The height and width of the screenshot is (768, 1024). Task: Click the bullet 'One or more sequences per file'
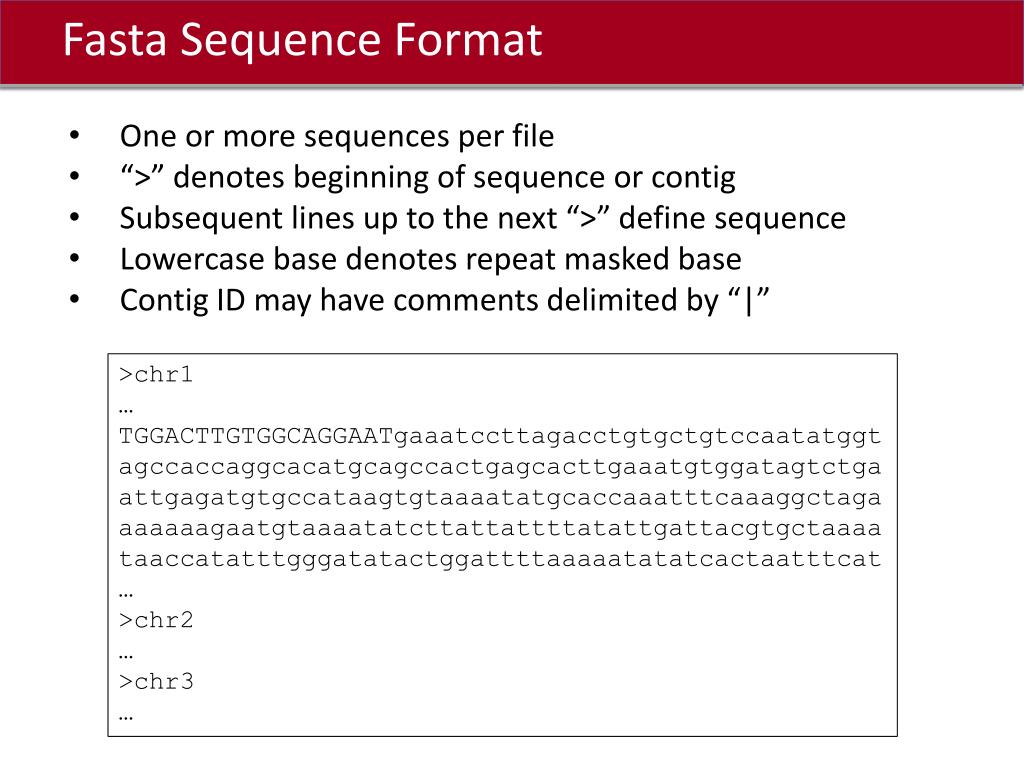337,136
